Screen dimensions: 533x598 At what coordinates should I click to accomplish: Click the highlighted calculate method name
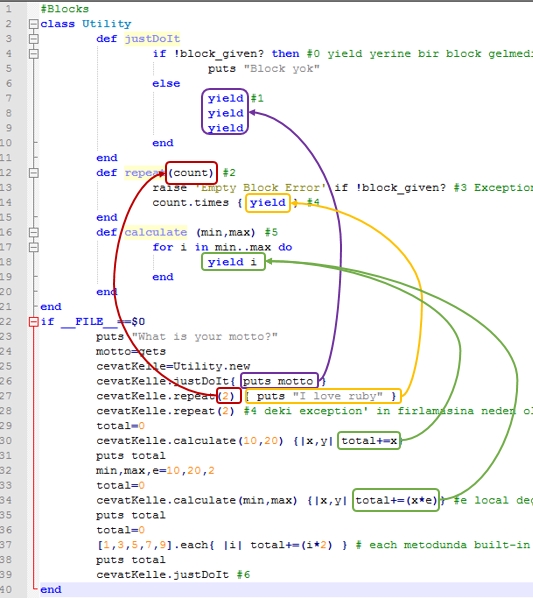click(156, 232)
